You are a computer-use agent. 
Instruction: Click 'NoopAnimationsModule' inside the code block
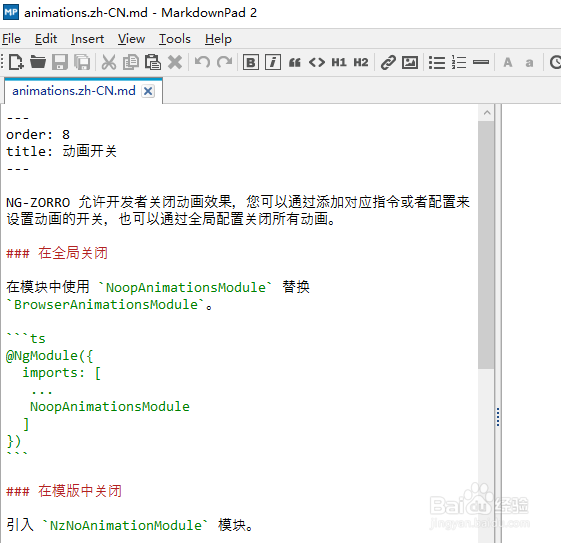pos(109,407)
